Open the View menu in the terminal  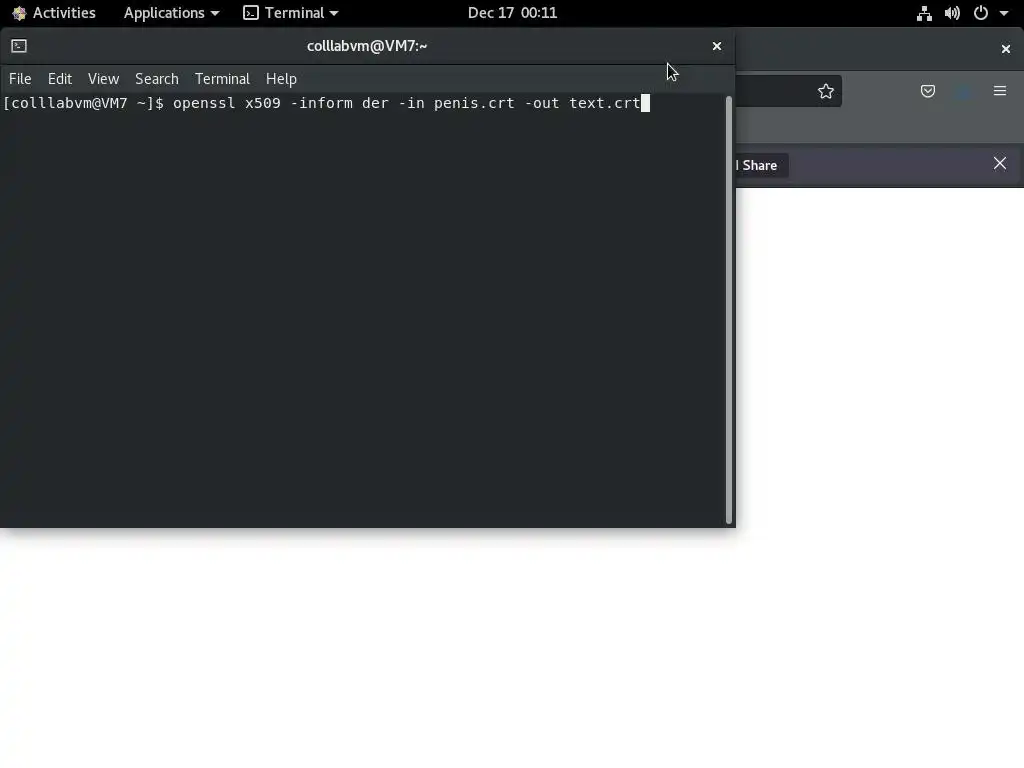pyautogui.click(x=103, y=79)
